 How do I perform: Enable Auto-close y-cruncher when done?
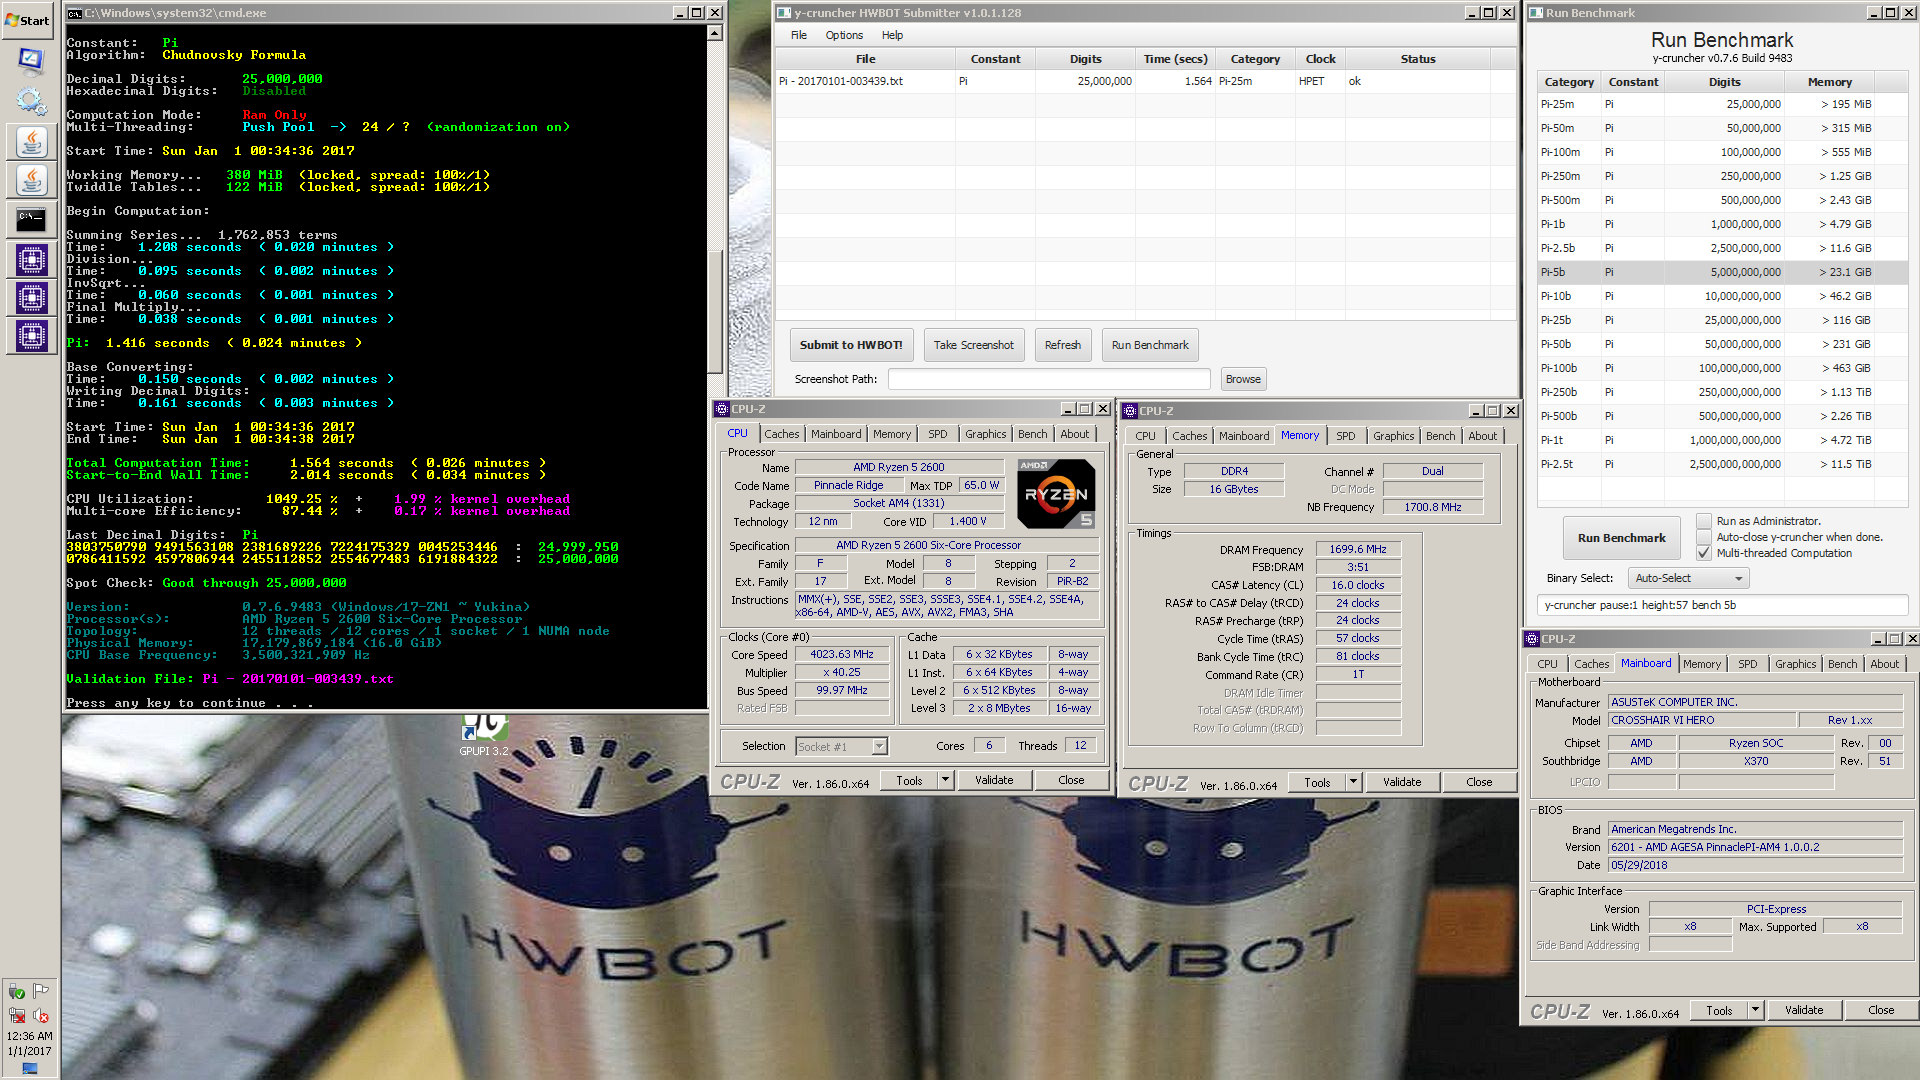(x=1704, y=537)
